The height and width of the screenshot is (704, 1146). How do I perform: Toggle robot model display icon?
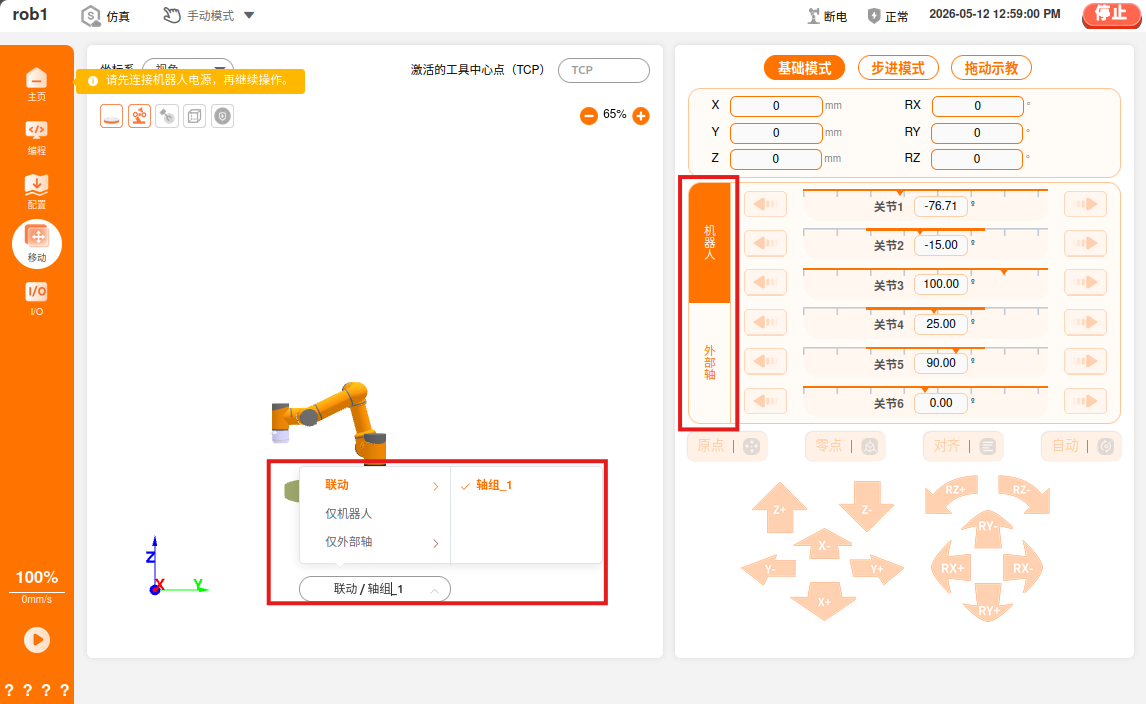140,116
